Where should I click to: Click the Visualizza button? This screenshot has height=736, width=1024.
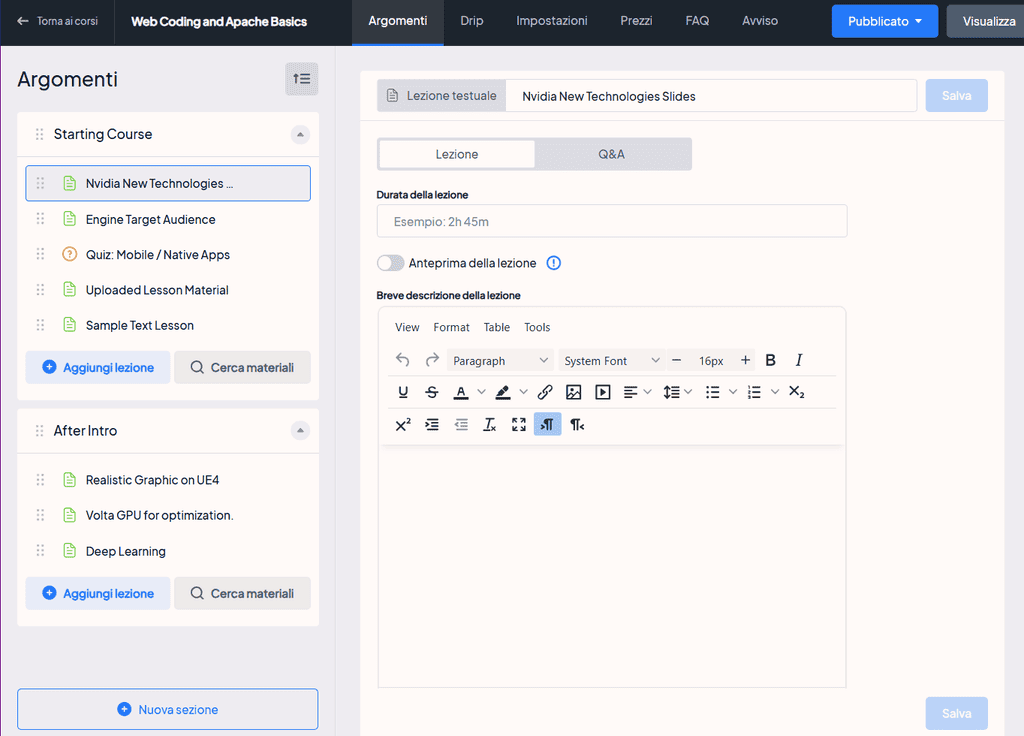[x=987, y=21]
